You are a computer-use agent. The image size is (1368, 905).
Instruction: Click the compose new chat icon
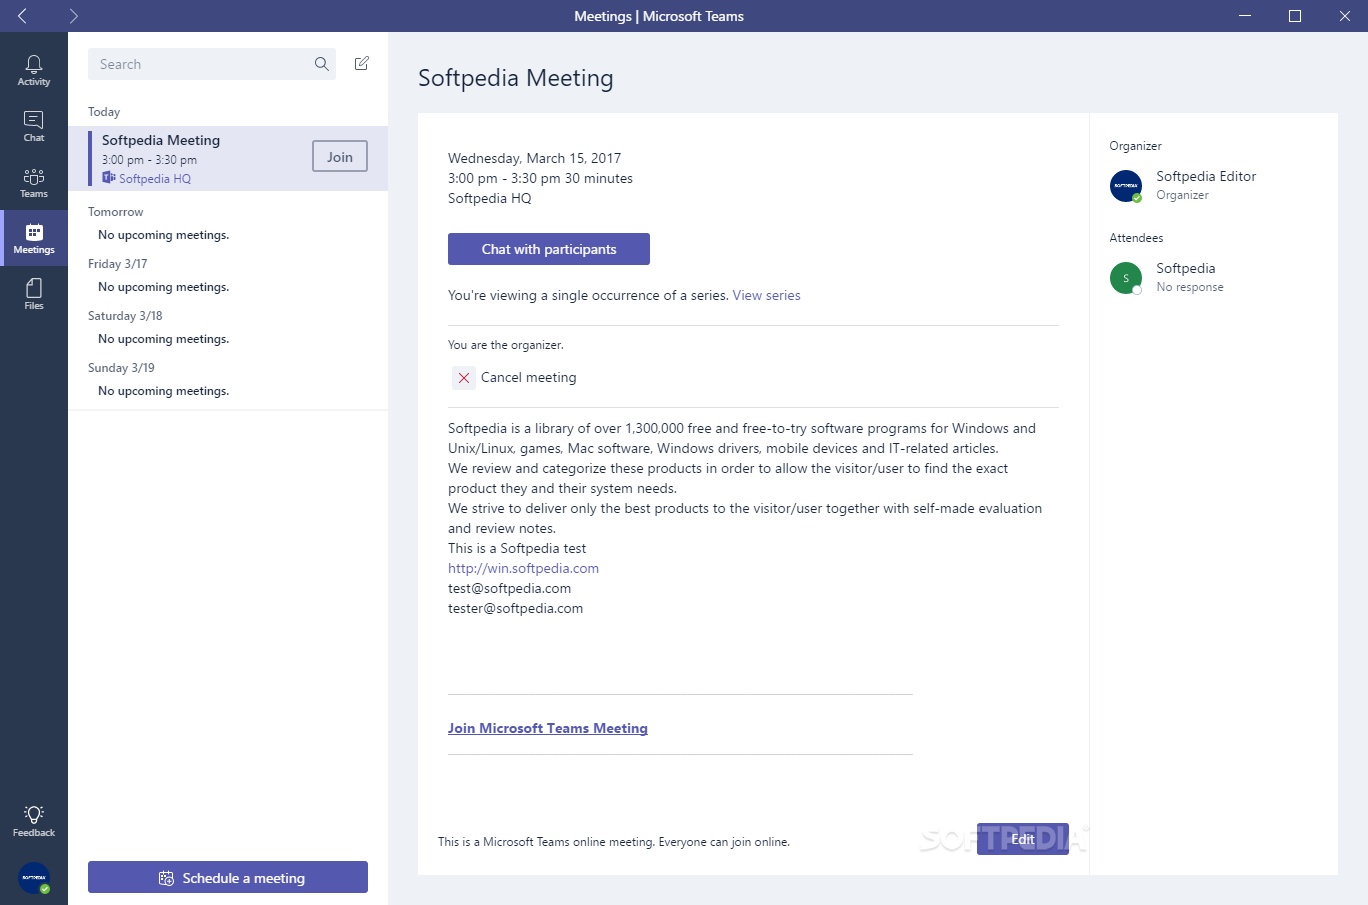click(x=362, y=63)
